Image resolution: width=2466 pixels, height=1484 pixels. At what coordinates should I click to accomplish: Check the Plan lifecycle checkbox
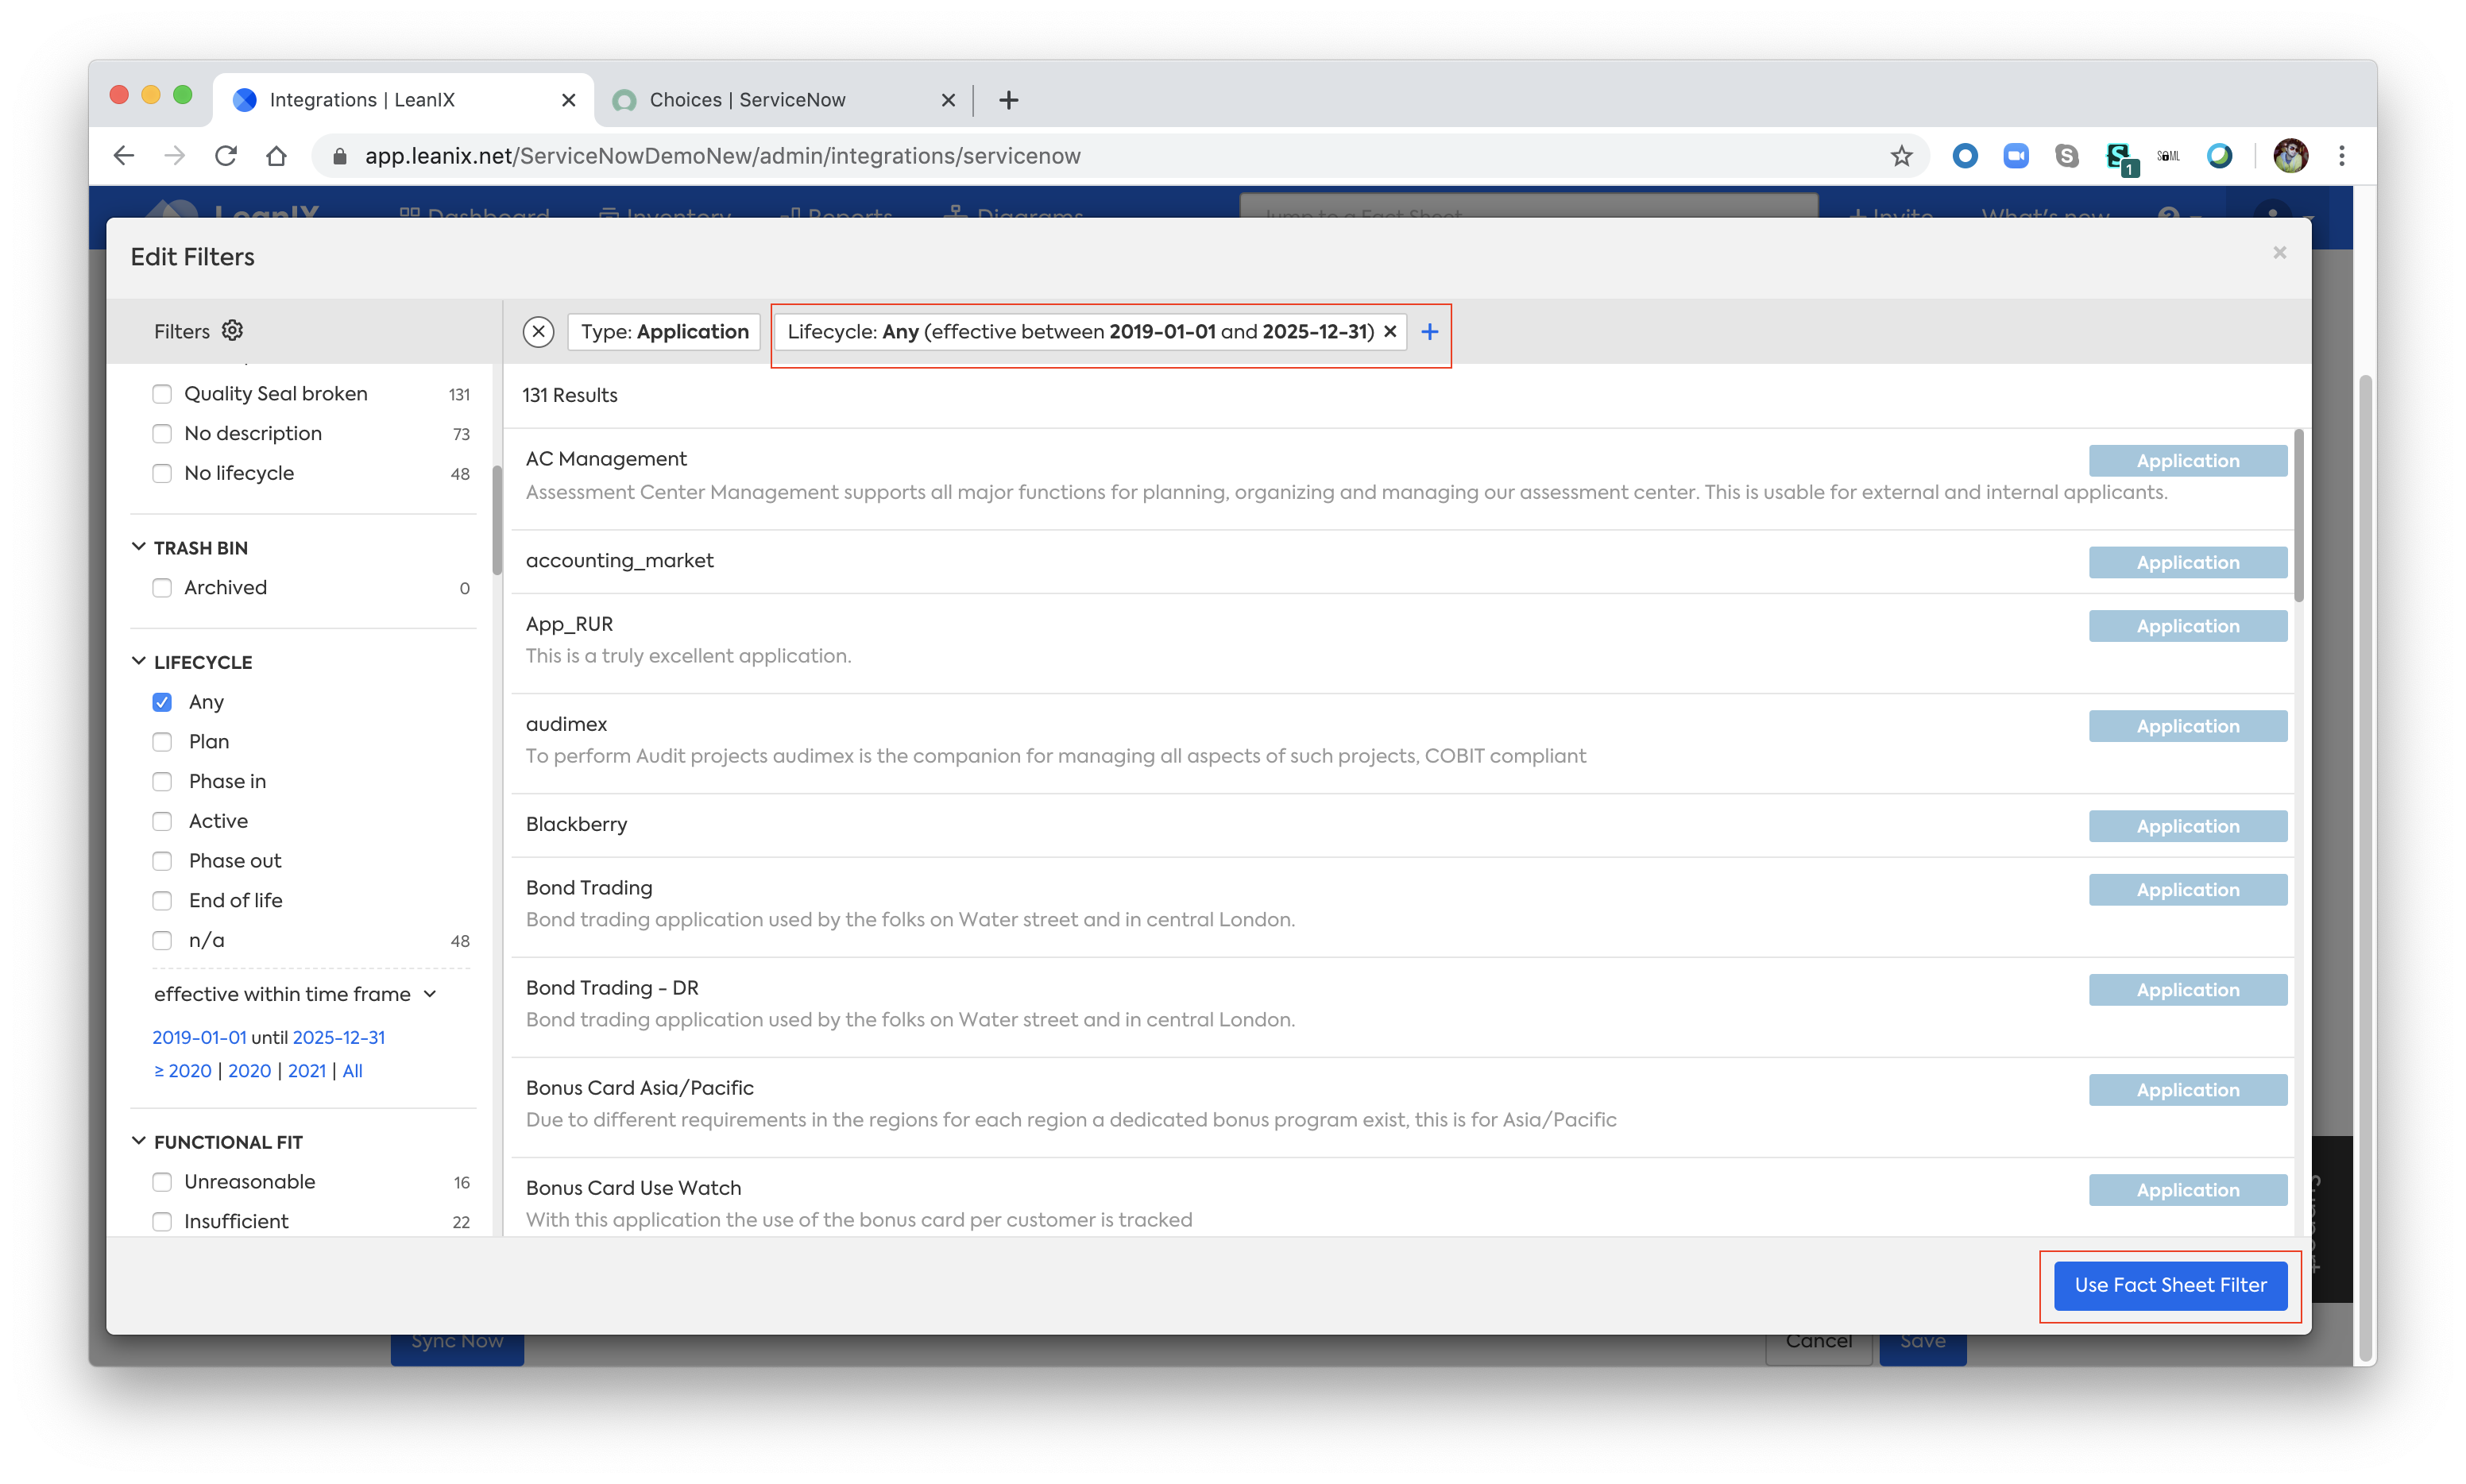tap(162, 742)
